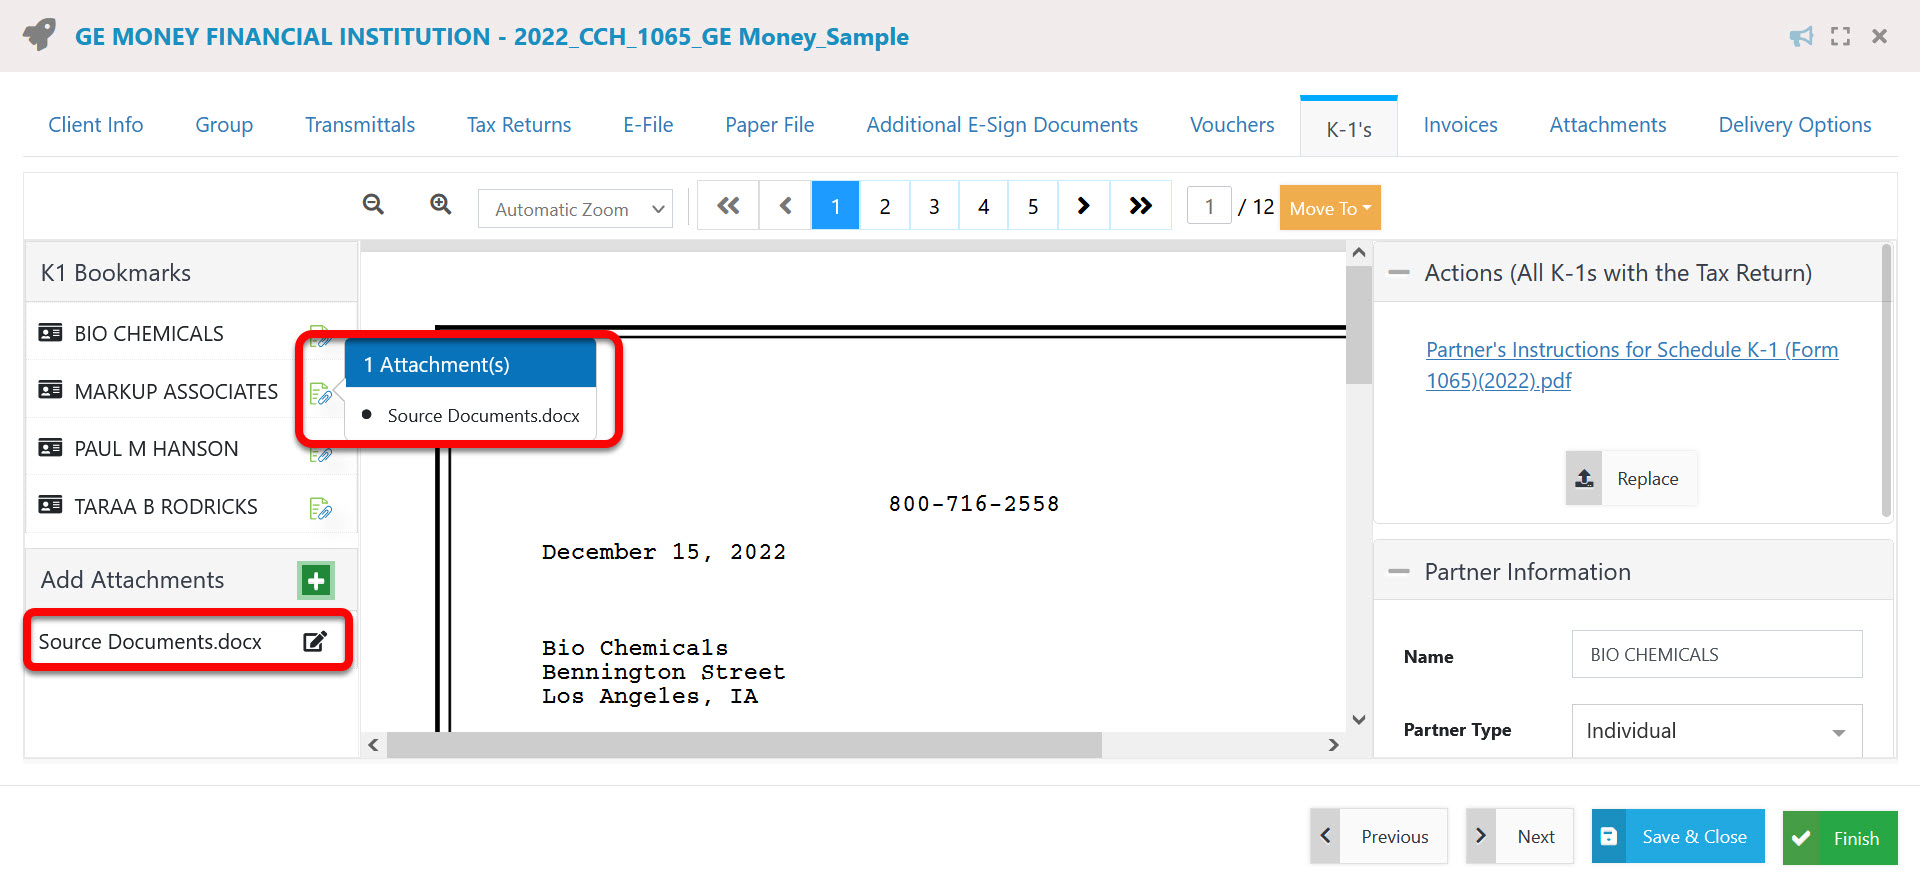Switch to the Vouchers tab

pyautogui.click(x=1232, y=125)
